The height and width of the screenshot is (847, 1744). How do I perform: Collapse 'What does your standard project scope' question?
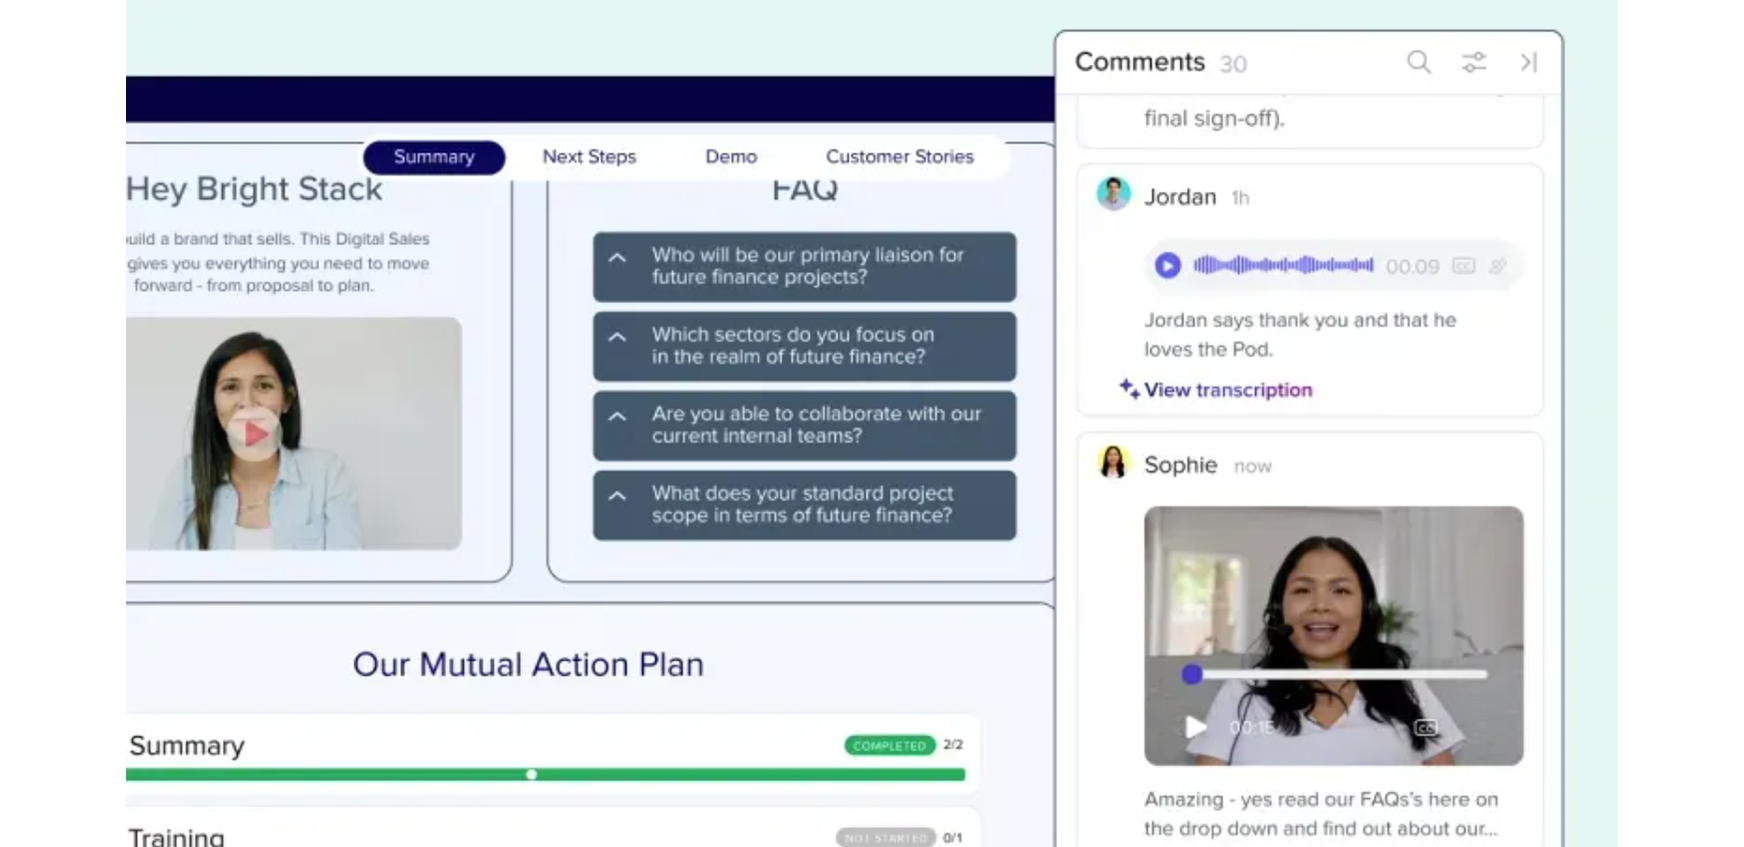coord(618,495)
